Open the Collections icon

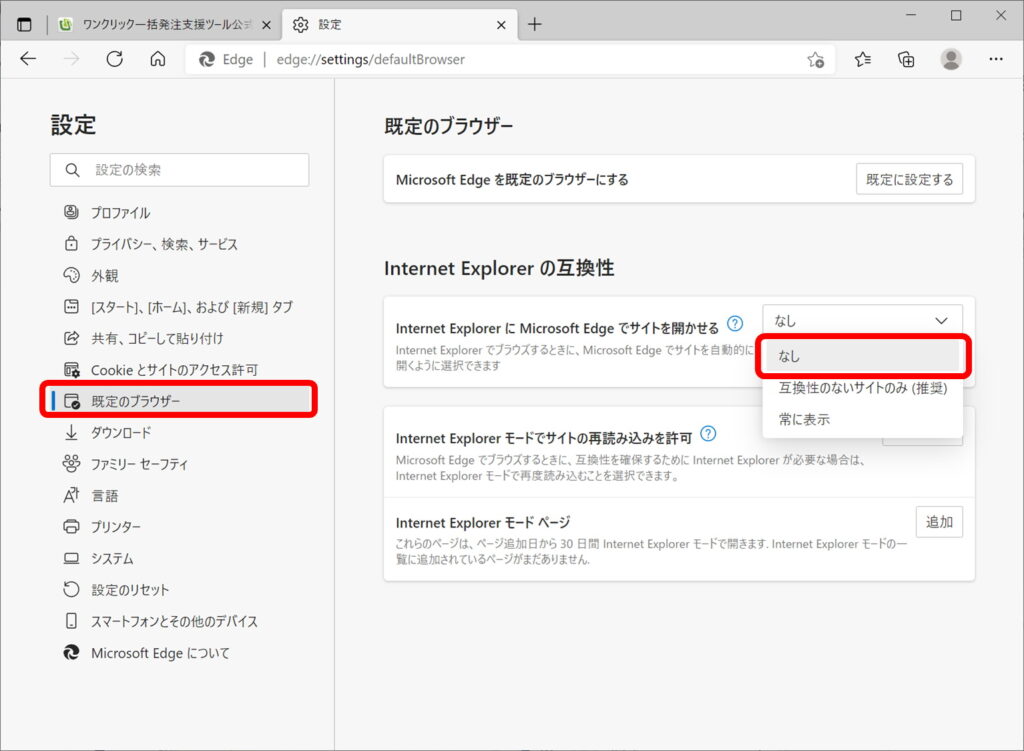point(906,60)
